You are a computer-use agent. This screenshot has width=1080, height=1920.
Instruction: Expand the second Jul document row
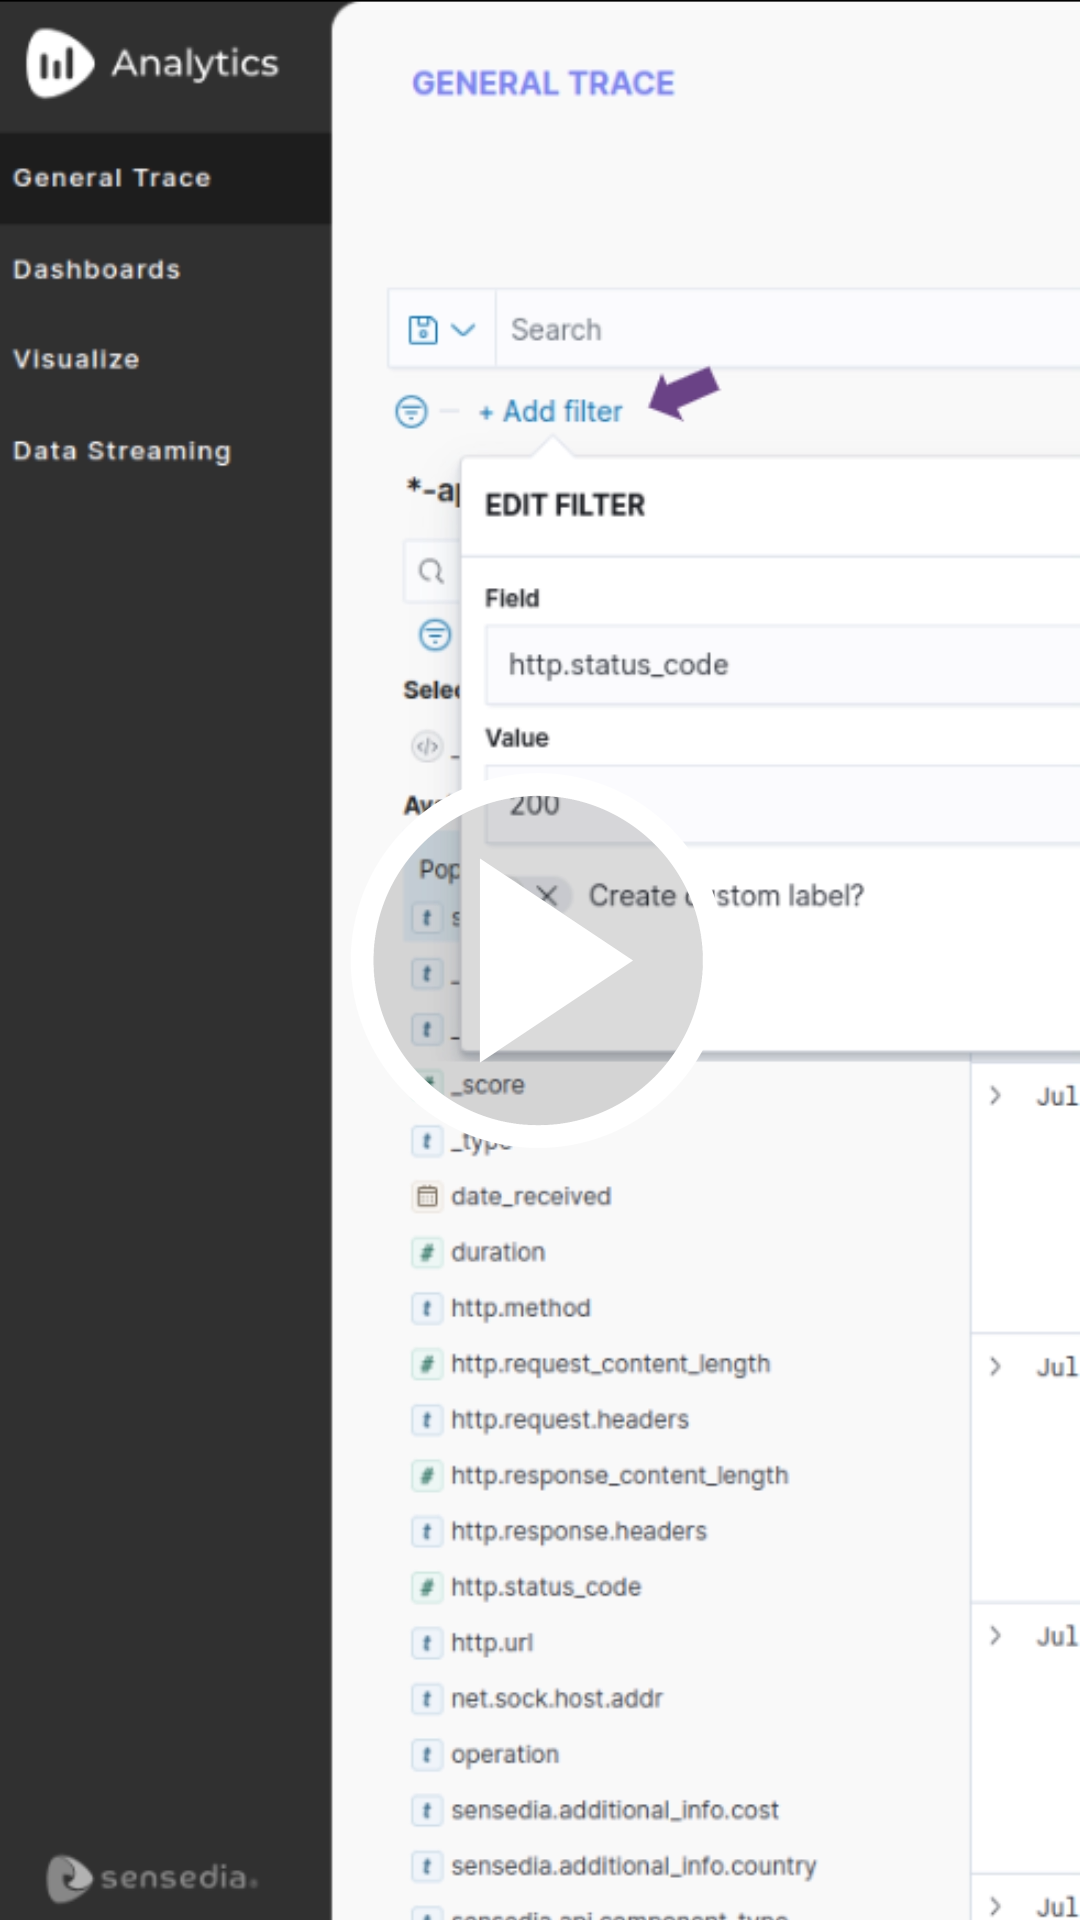[995, 1366]
